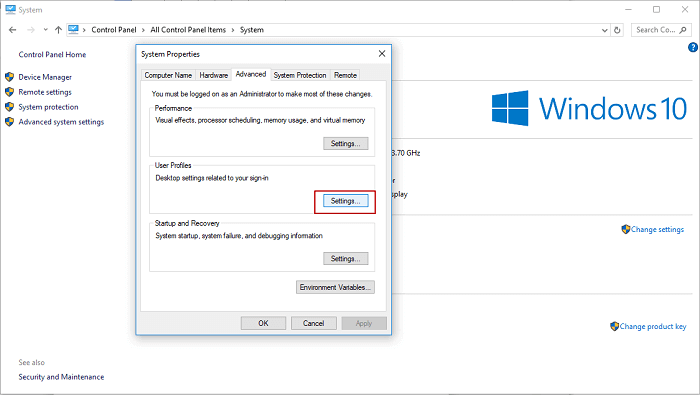Click the Change settings link
Screen dimensions: 700x395
pyautogui.click(x=657, y=229)
